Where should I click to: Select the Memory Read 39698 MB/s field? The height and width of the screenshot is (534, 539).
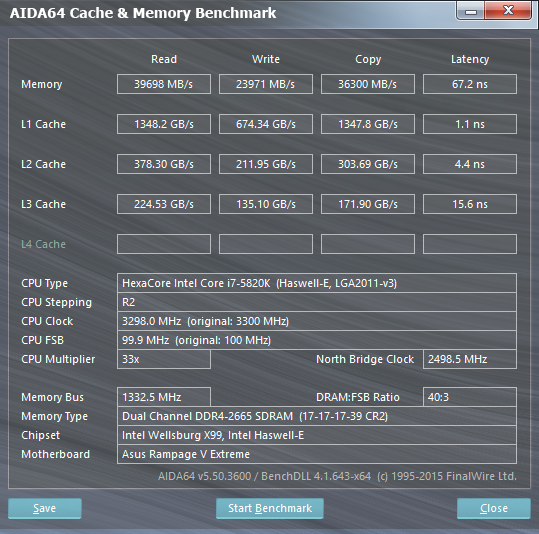click(x=164, y=84)
